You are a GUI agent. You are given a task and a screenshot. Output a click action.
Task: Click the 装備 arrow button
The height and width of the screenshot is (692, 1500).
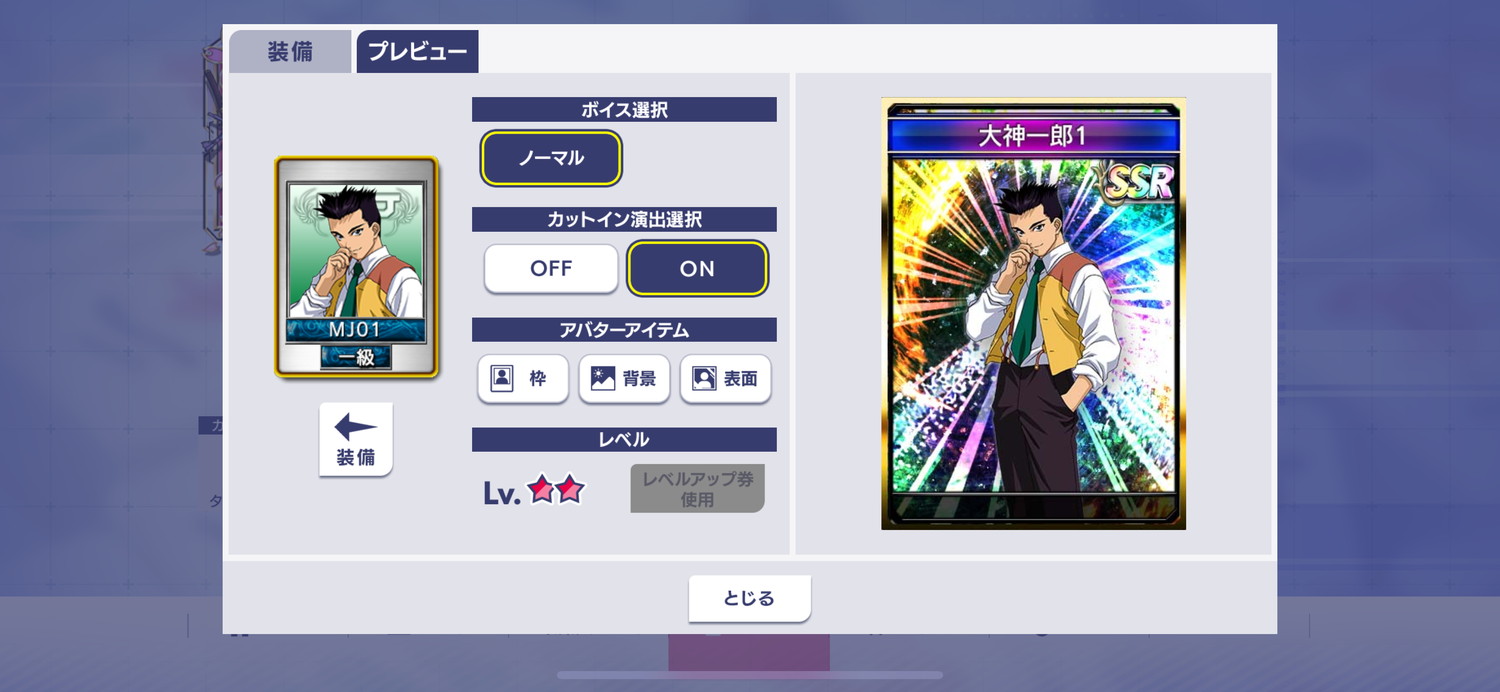coord(356,440)
